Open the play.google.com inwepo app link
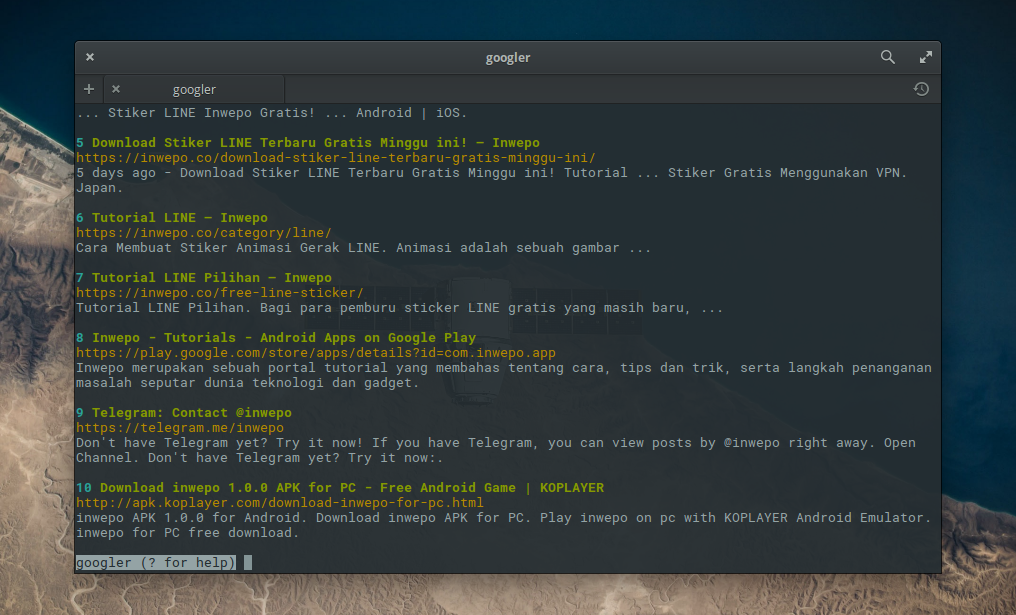The image size is (1016, 615). pyautogui.click(x=316, y=353)
